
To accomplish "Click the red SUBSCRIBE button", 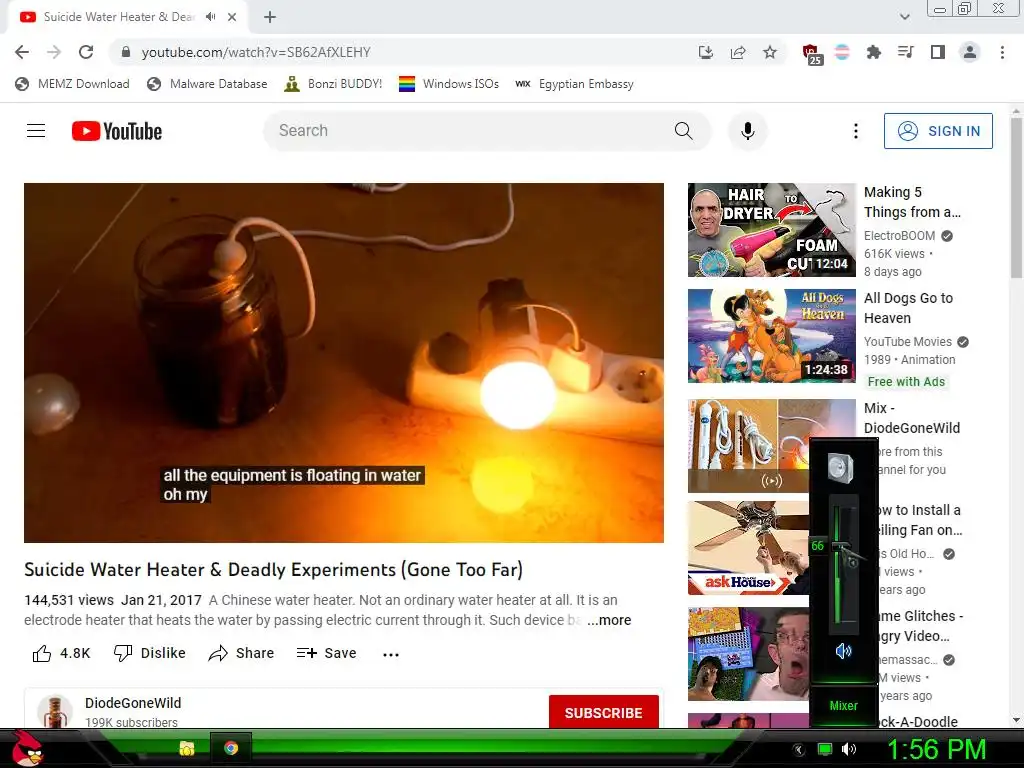I will click(x=603, y=712).
